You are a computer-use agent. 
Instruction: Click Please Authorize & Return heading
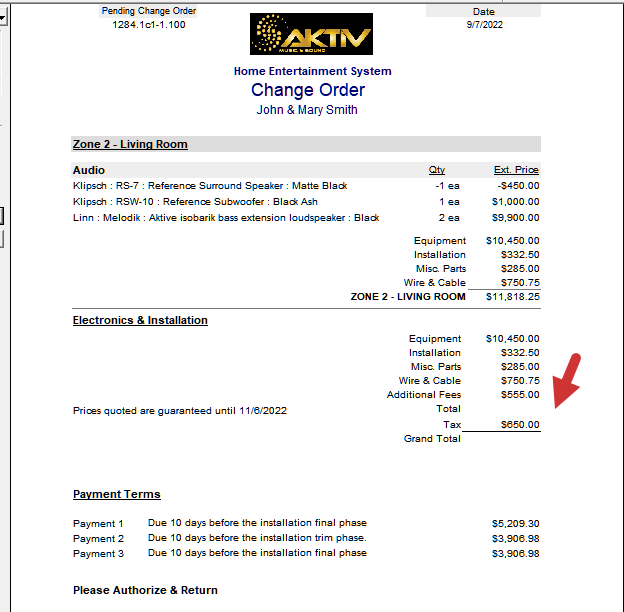(x=145, y=590)
